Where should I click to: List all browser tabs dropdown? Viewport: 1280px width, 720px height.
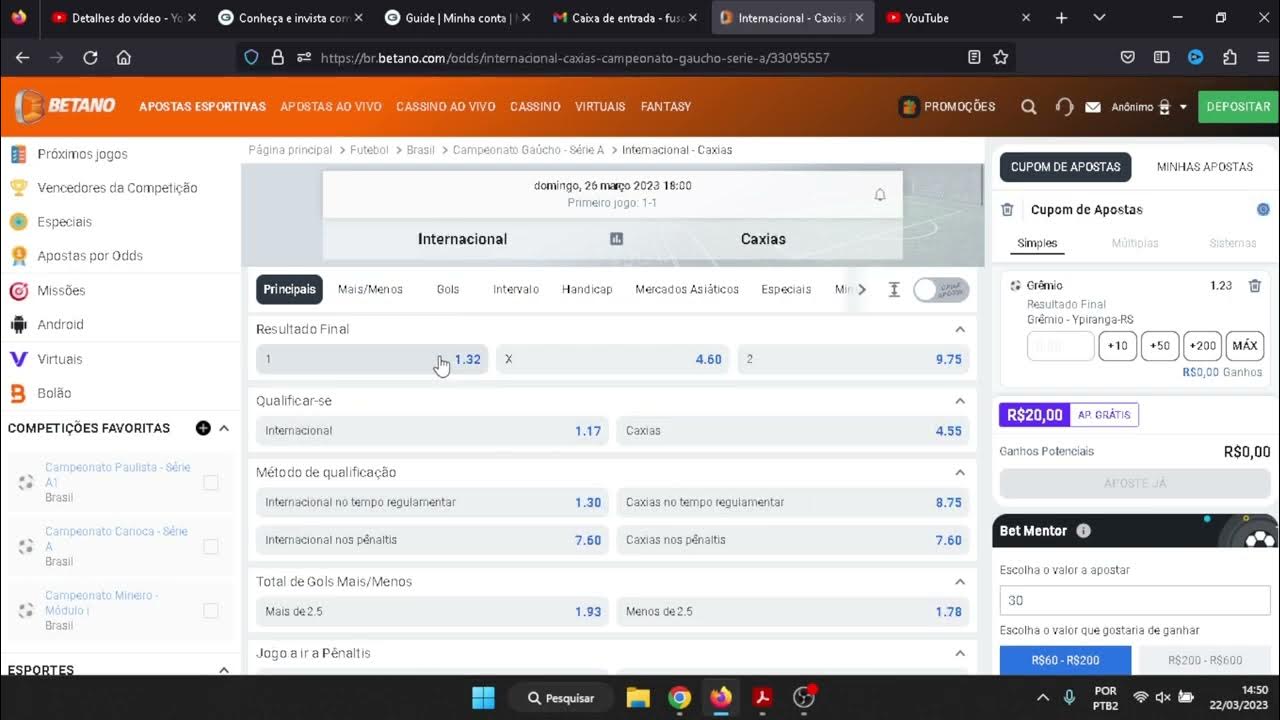coord(1099,18)
